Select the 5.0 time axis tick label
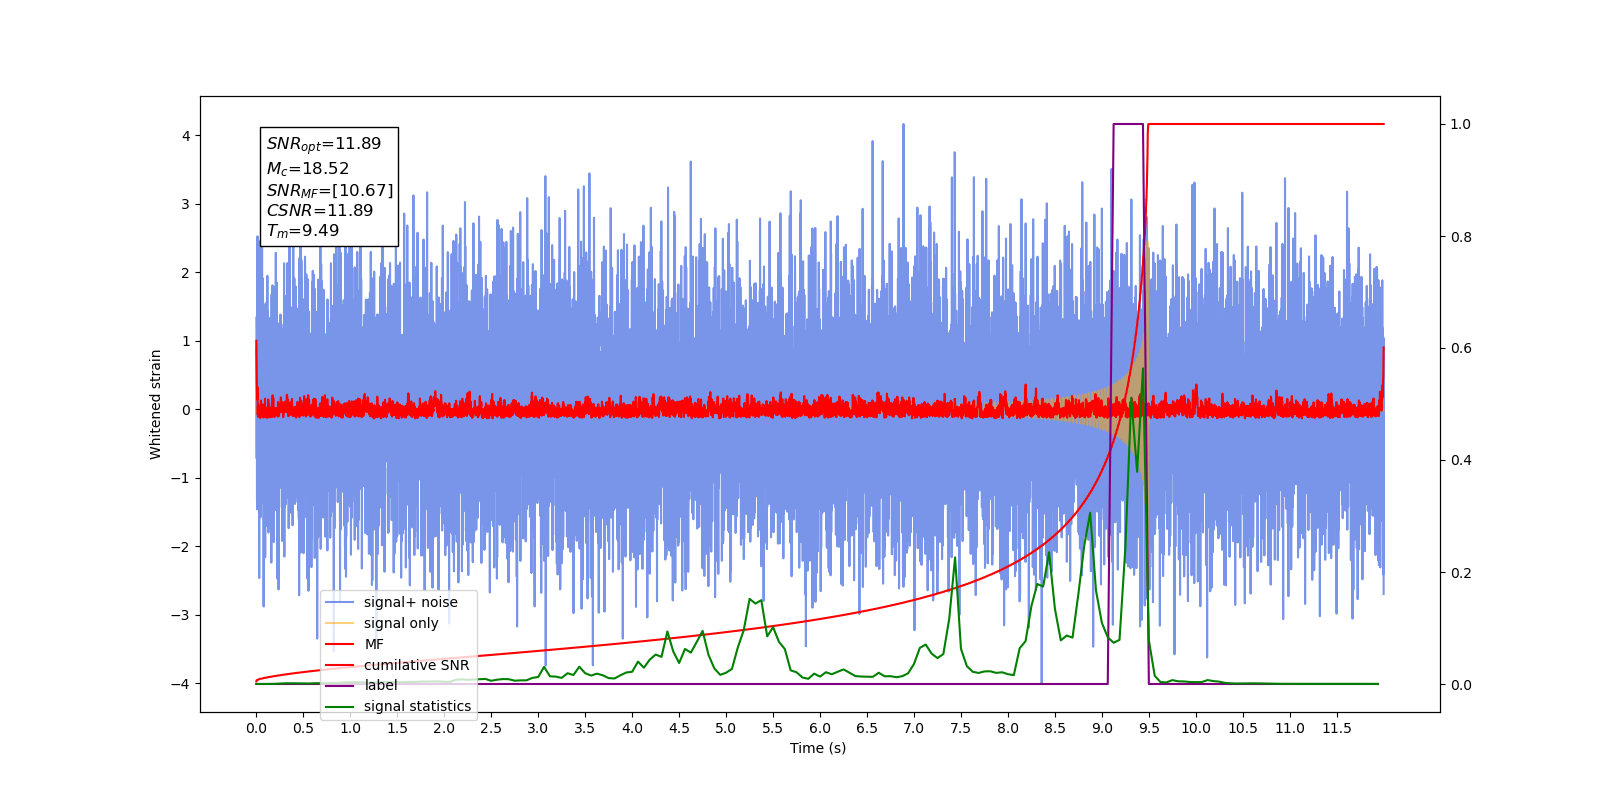The height and width of the screenshot is (800, 1600). 726,728
